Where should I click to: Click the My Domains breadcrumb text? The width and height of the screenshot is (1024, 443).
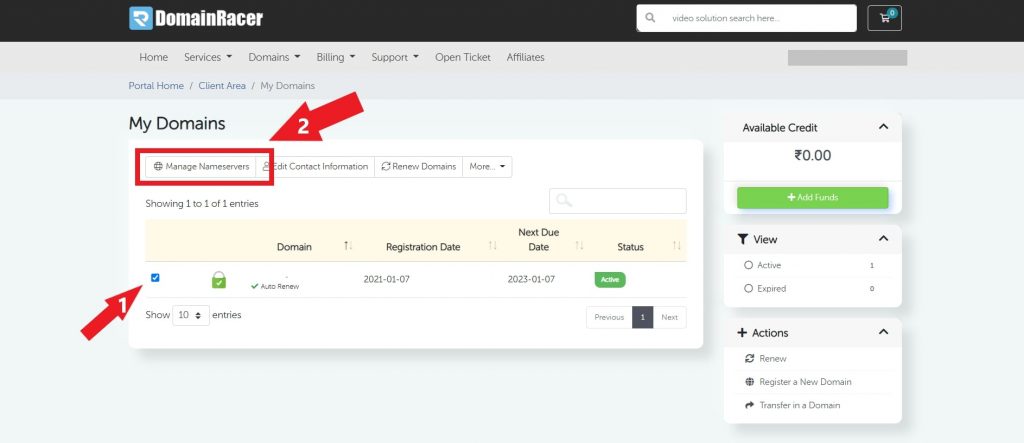(287, 86)
